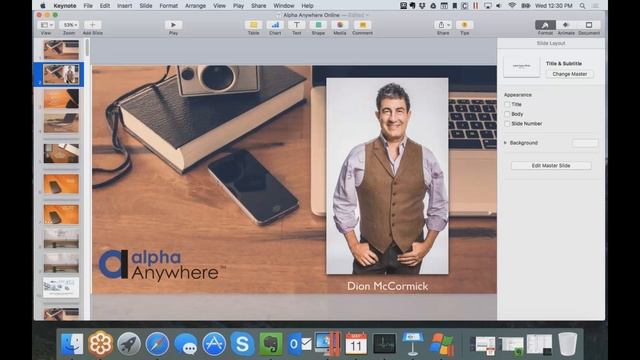Open the Format menu in menu bar
The height and width of the screenshot is (360, 640).
click(169, 6)
